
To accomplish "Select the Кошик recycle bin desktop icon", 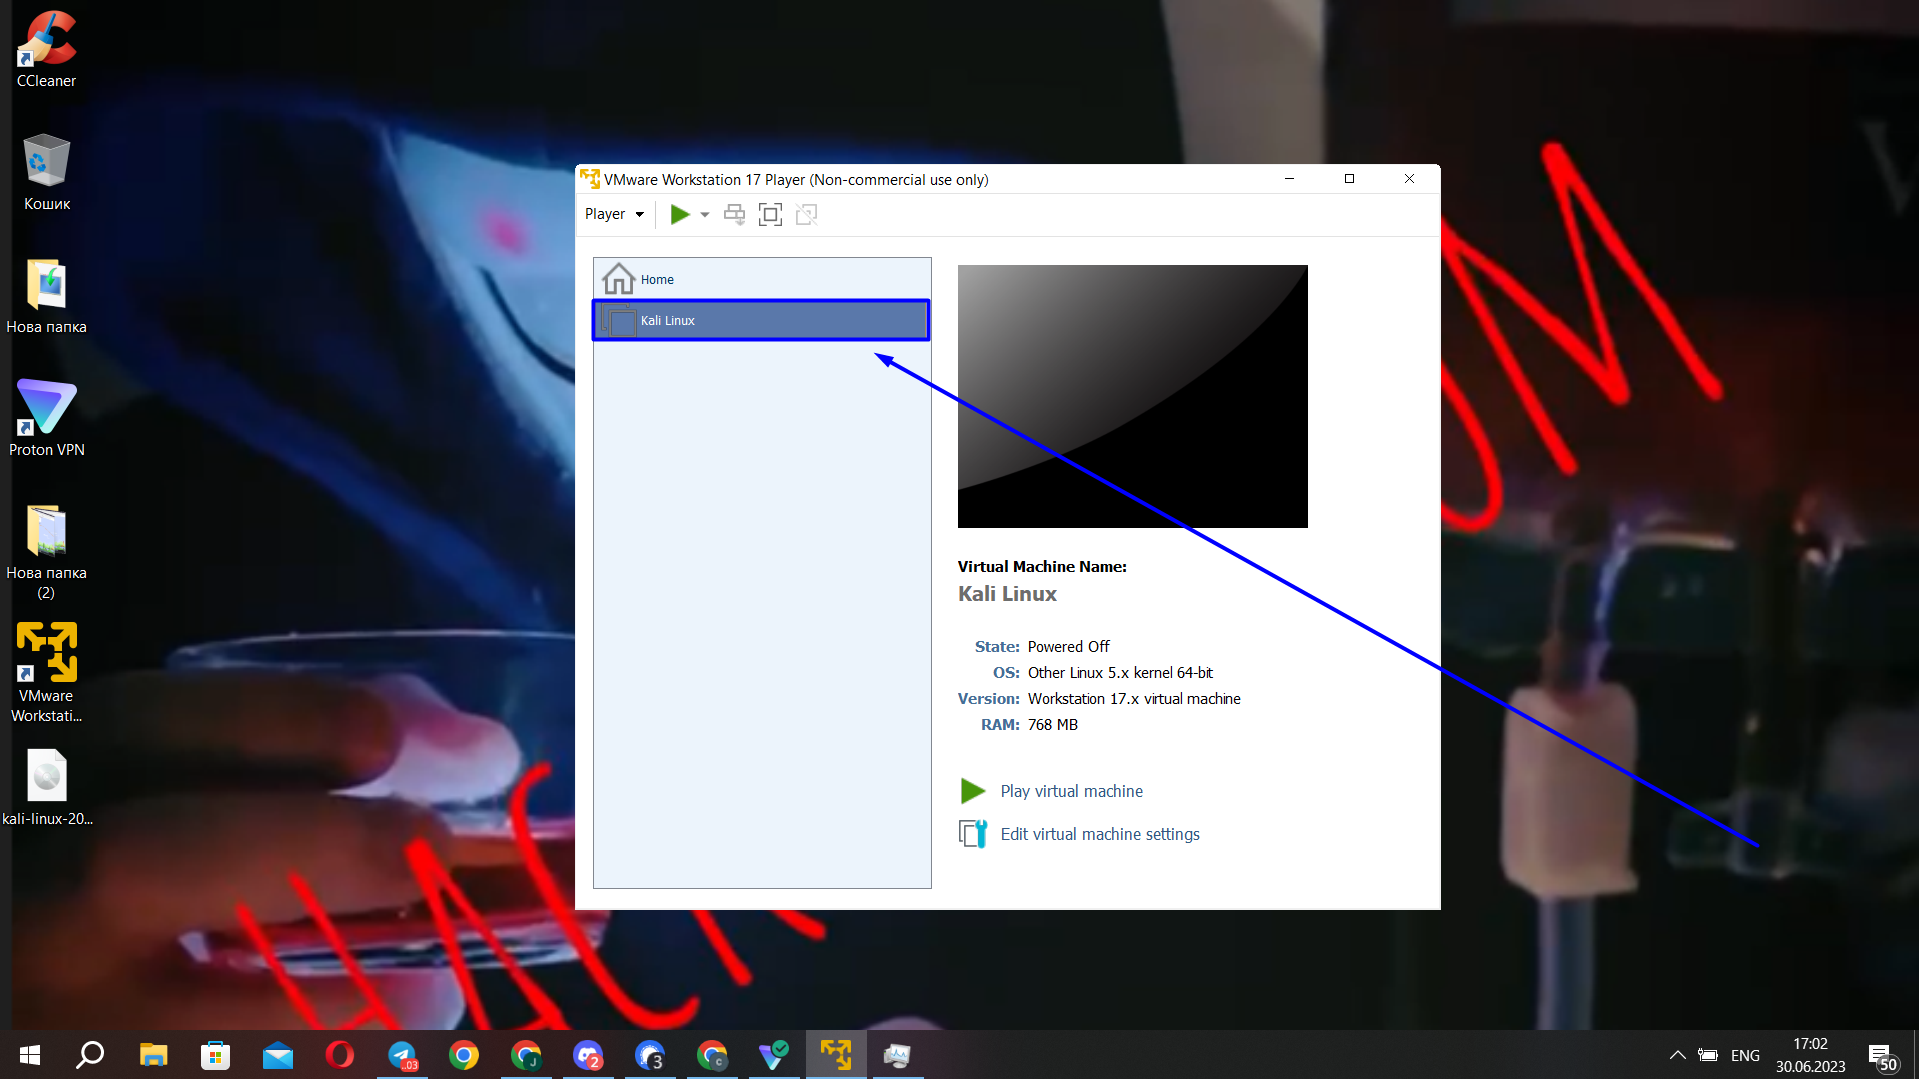I will tap(46, 172).
